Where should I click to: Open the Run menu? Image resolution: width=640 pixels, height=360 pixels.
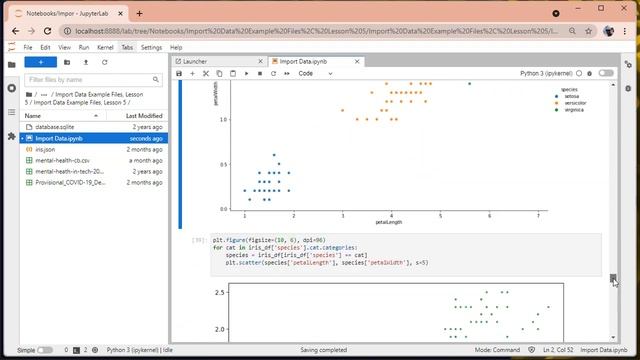click(x=84, y=47)
